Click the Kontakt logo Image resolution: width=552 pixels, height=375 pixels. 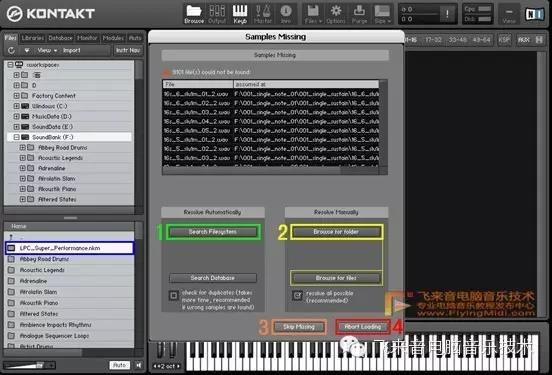click(51, 14)
